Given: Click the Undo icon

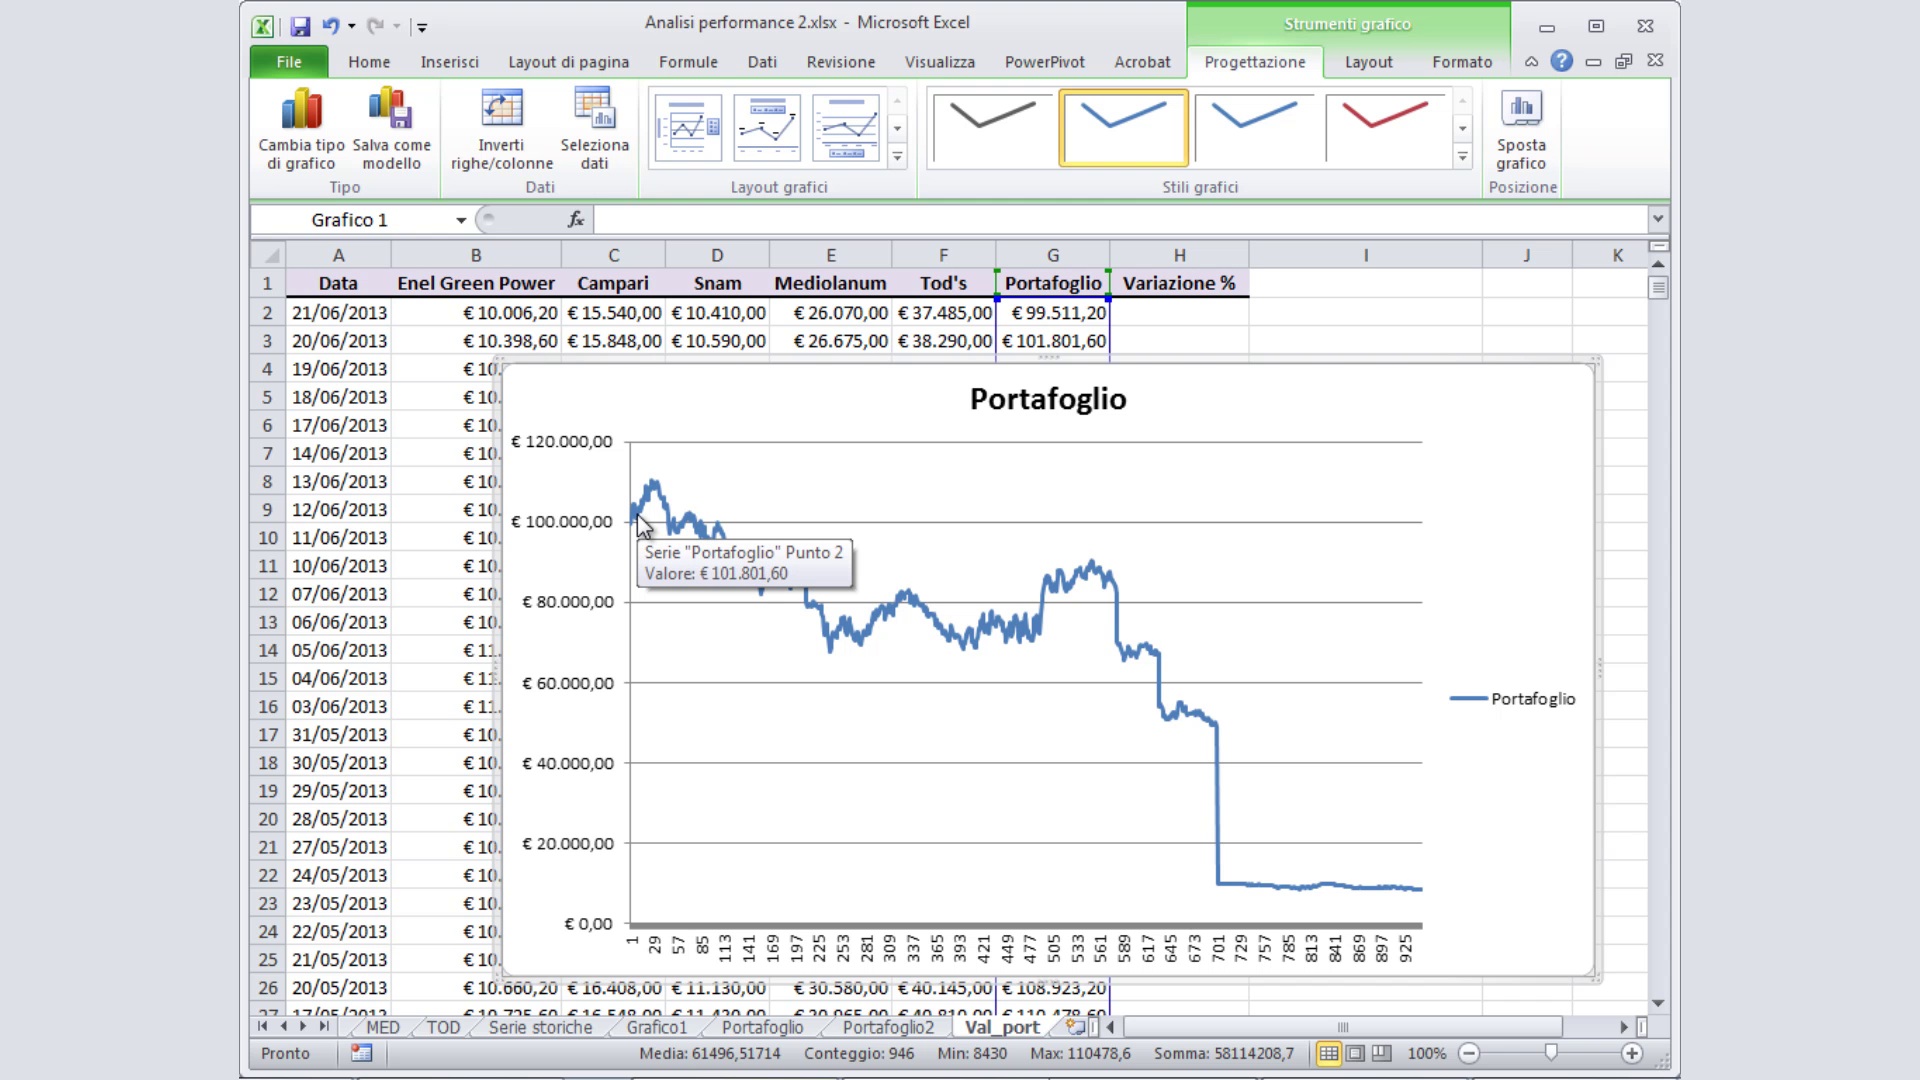Looking at the screenshot, I should (x=330, y=27).
